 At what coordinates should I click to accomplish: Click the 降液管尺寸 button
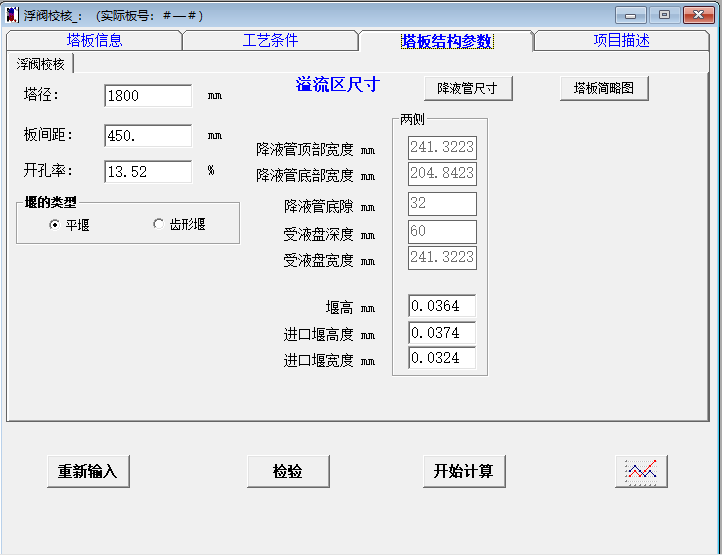click(x=468, y=88)
